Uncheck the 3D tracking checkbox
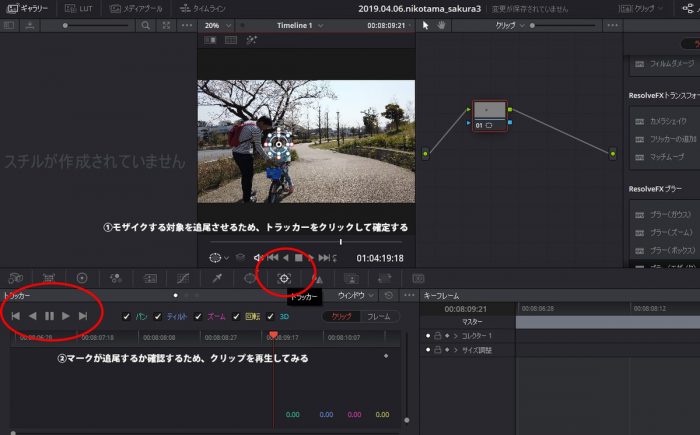700x435 pixels. pos(270,317)
